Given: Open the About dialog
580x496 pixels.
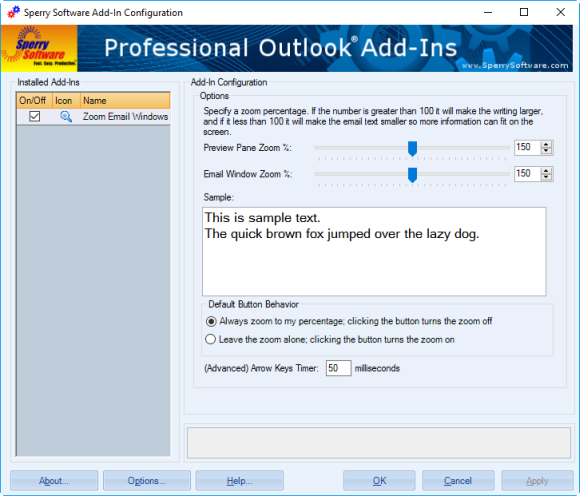Looking at the screenshot, I should (54, 480).
